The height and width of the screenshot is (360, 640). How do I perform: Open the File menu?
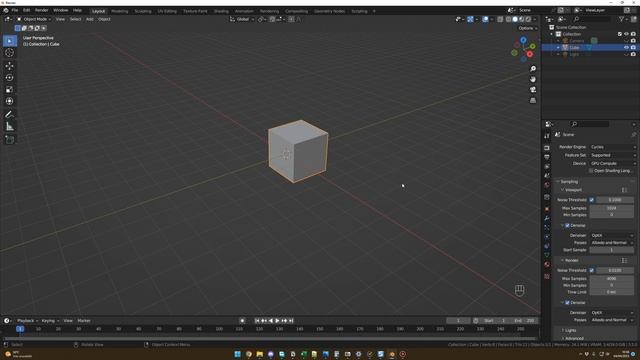pos(15,10)
